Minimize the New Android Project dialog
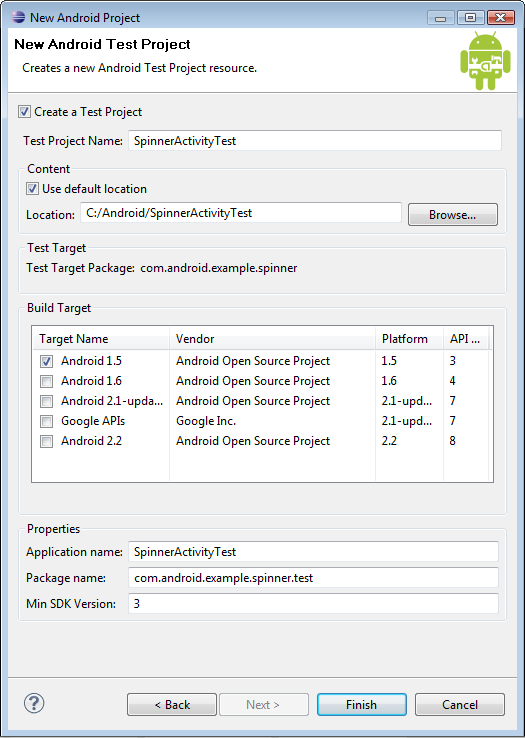This screenshot has height=738, width=525. pos(441,18)
